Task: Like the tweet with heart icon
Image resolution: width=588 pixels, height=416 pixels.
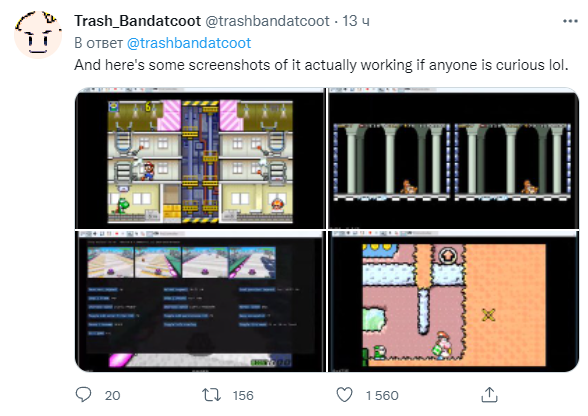Action: (344, 395)
